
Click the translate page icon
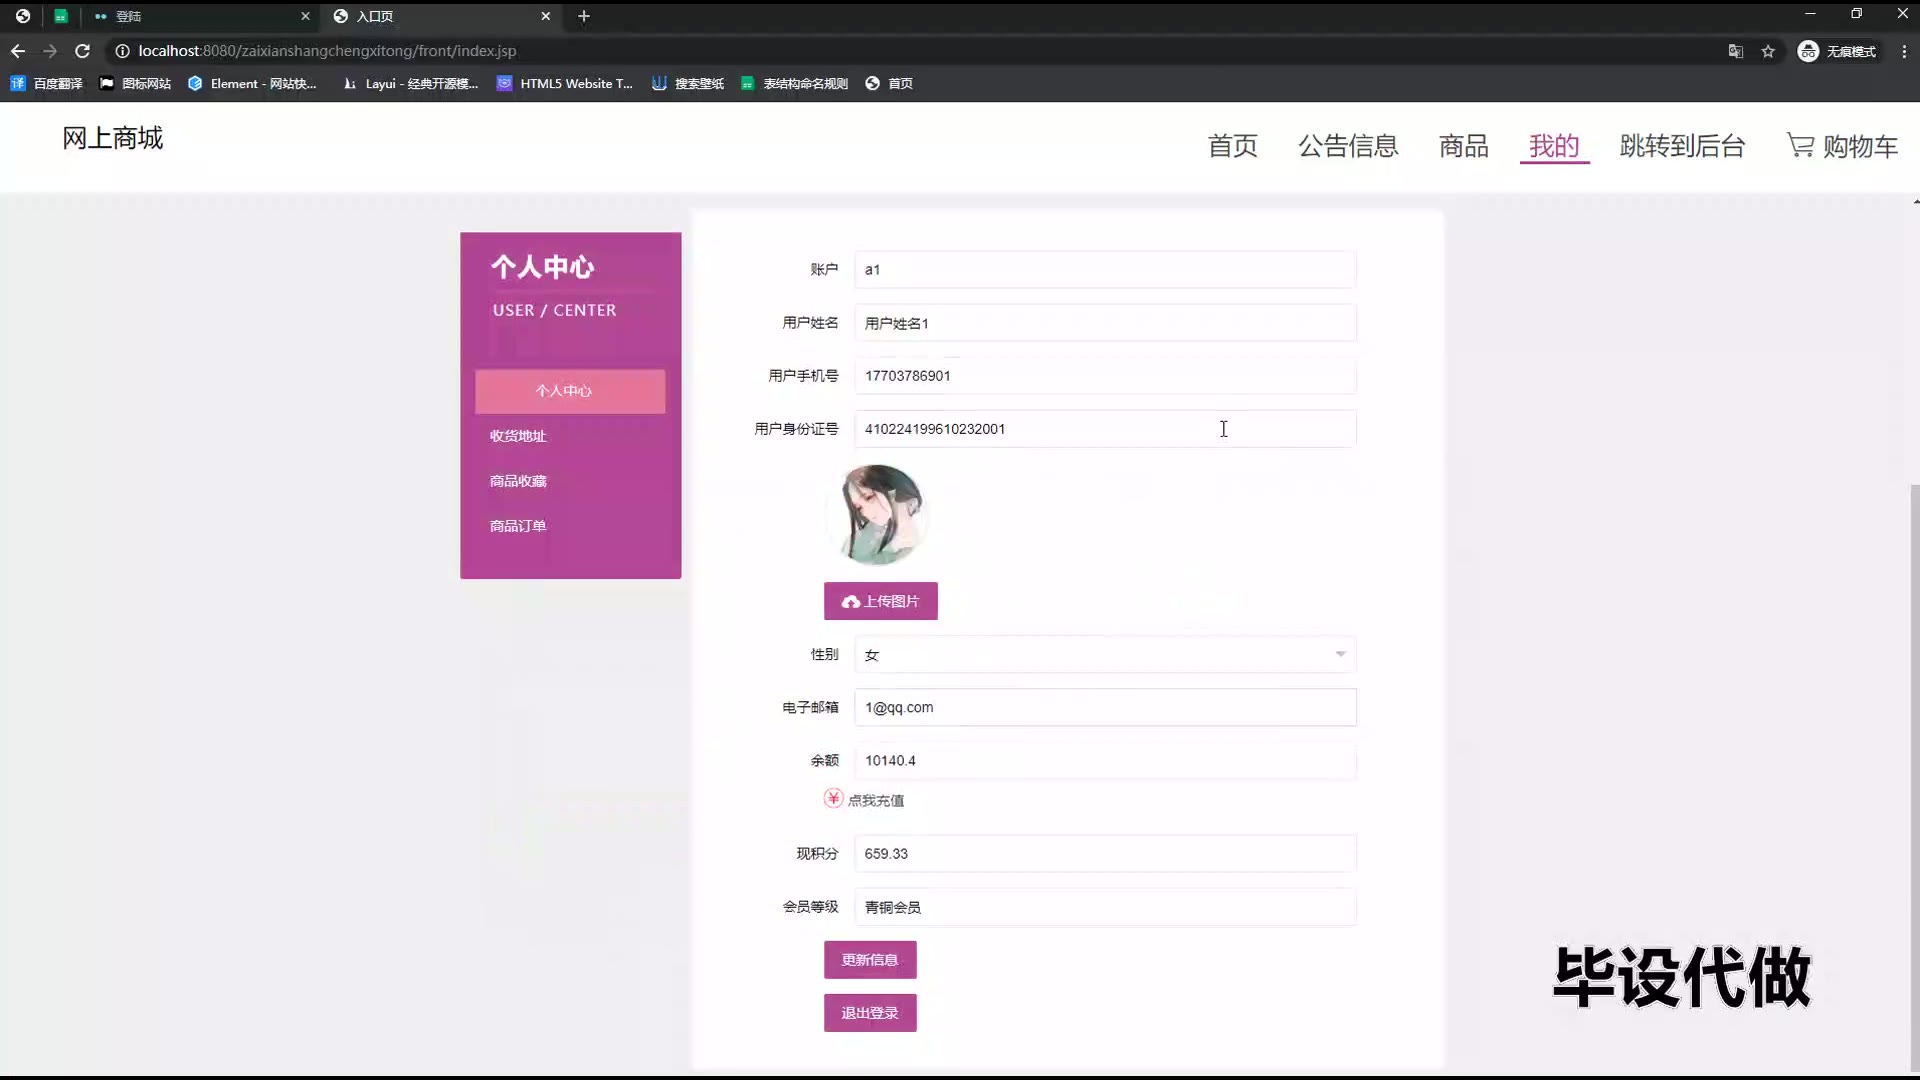click(x=1736, y=51)
